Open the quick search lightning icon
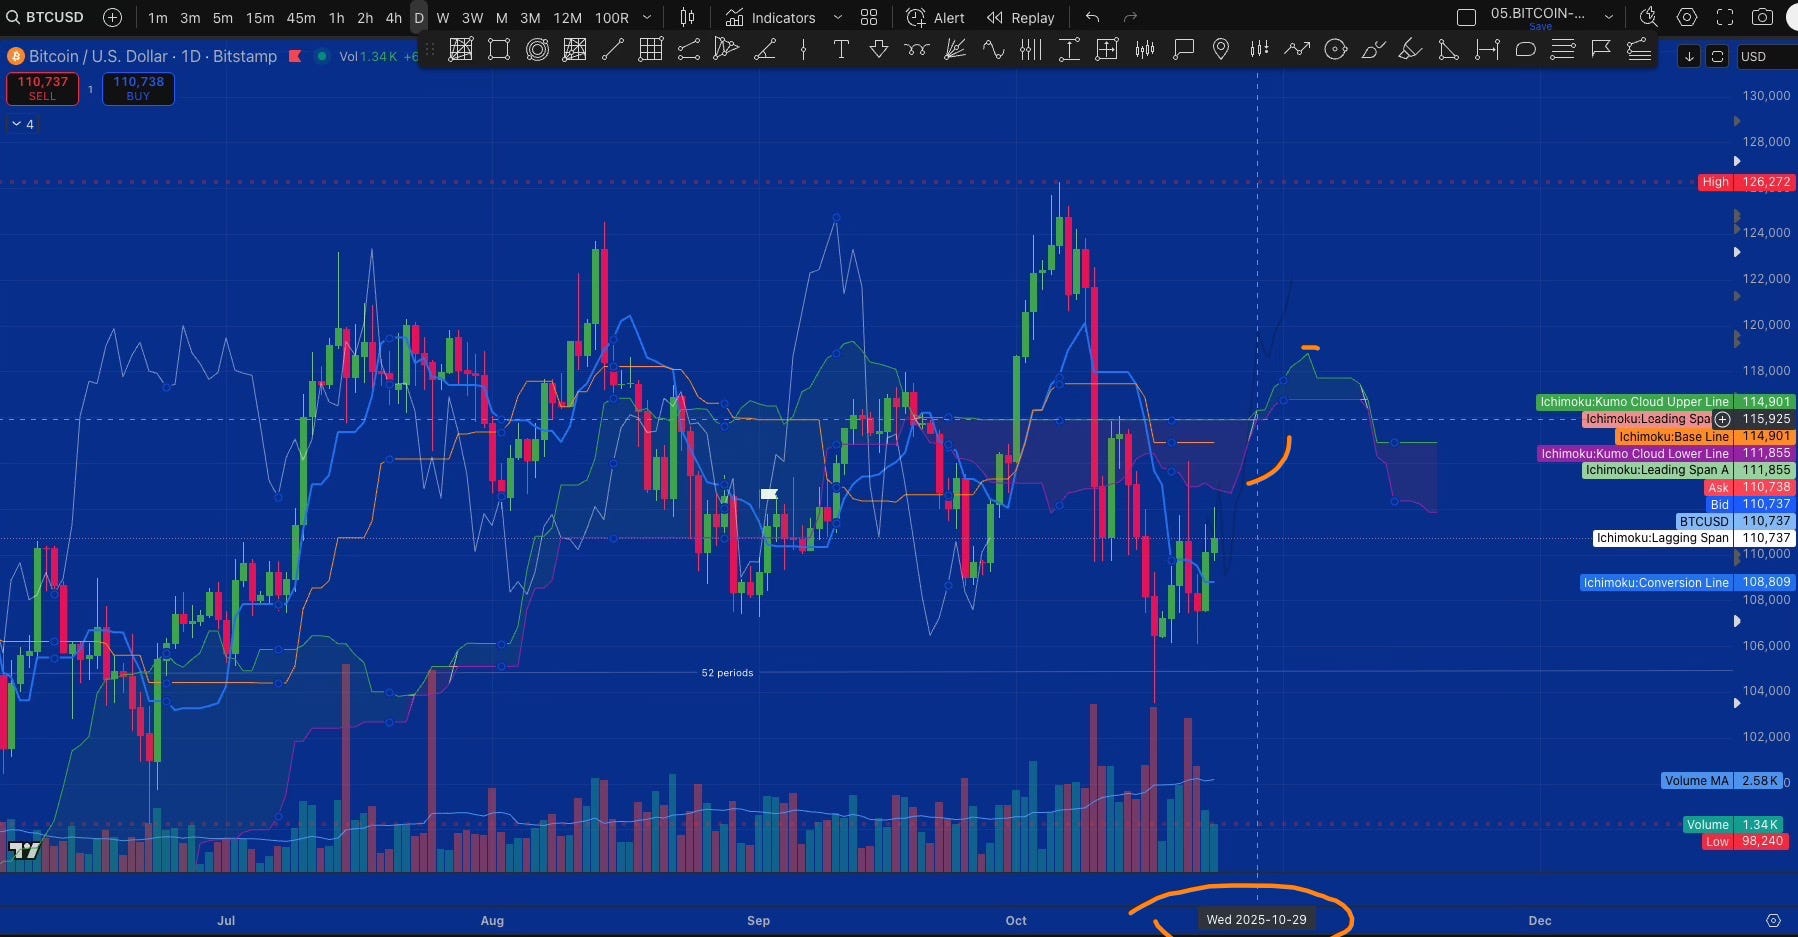 tap(1648, 17)
